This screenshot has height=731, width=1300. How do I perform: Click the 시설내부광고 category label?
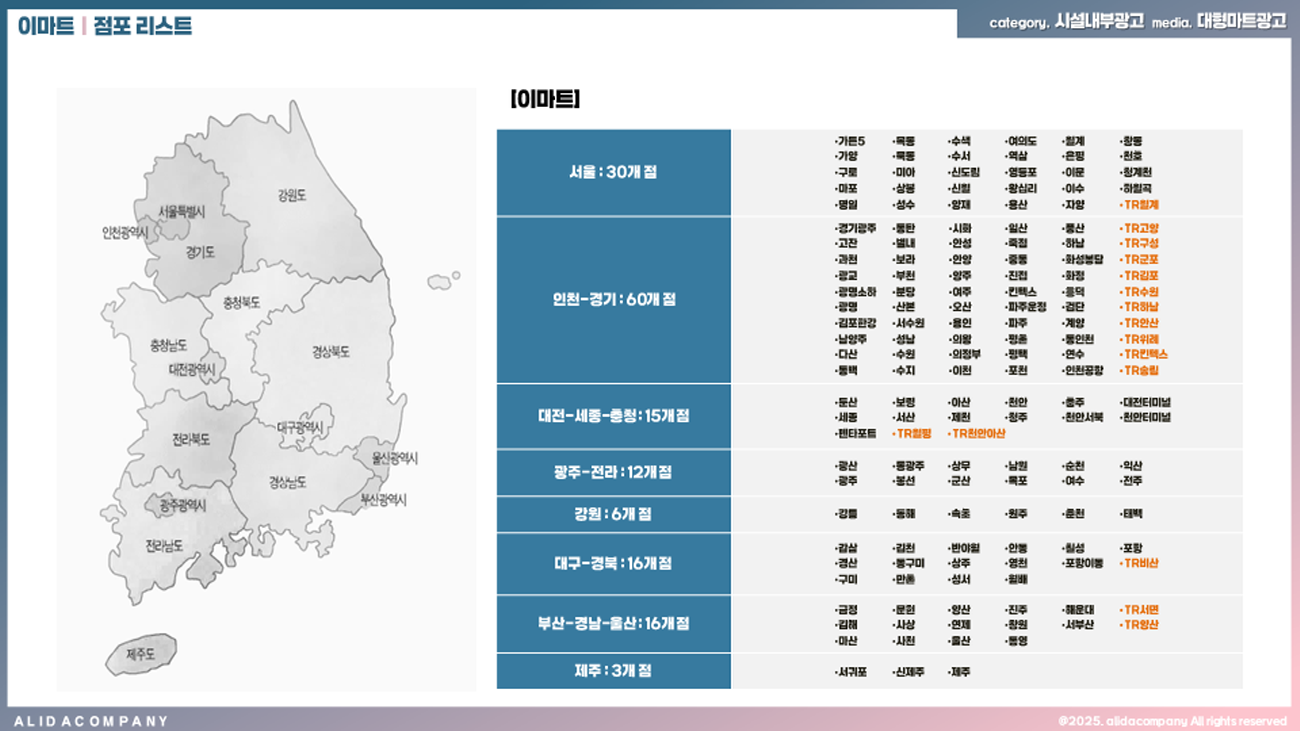1099,21
